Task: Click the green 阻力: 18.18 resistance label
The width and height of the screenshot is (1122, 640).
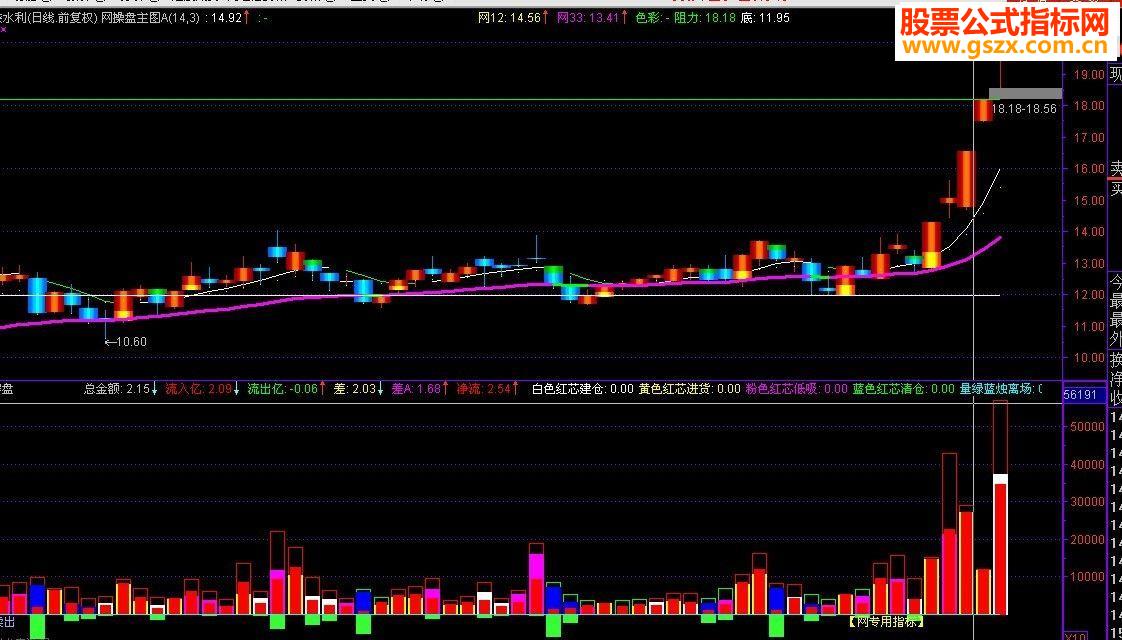Action: coord(705,18)
